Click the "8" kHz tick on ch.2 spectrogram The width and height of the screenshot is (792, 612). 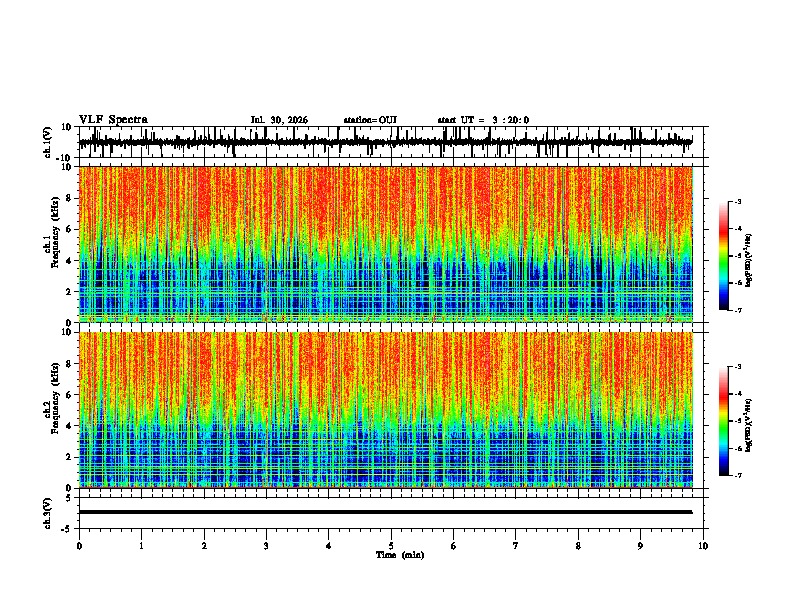coord(69,363)
